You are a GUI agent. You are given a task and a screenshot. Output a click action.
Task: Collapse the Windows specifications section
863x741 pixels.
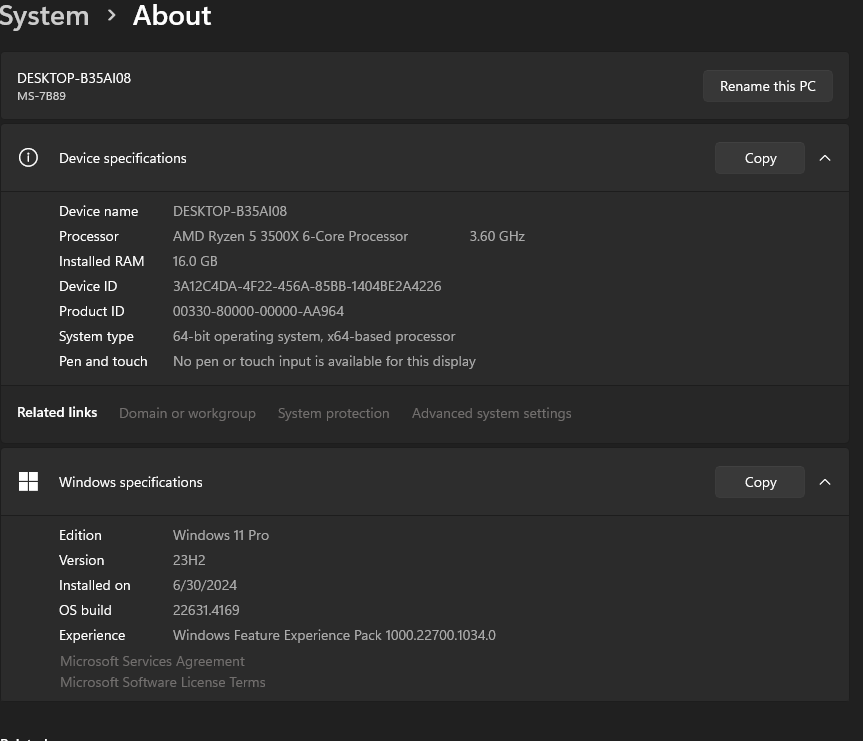click(x=825, y=482)
